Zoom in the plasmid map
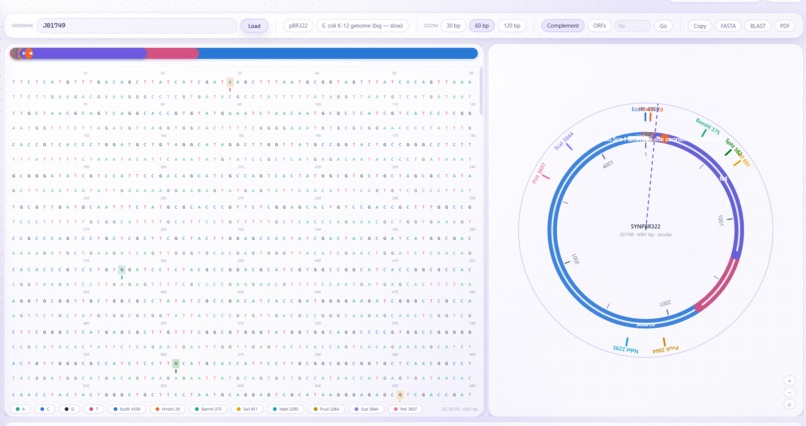 point(790,381)
